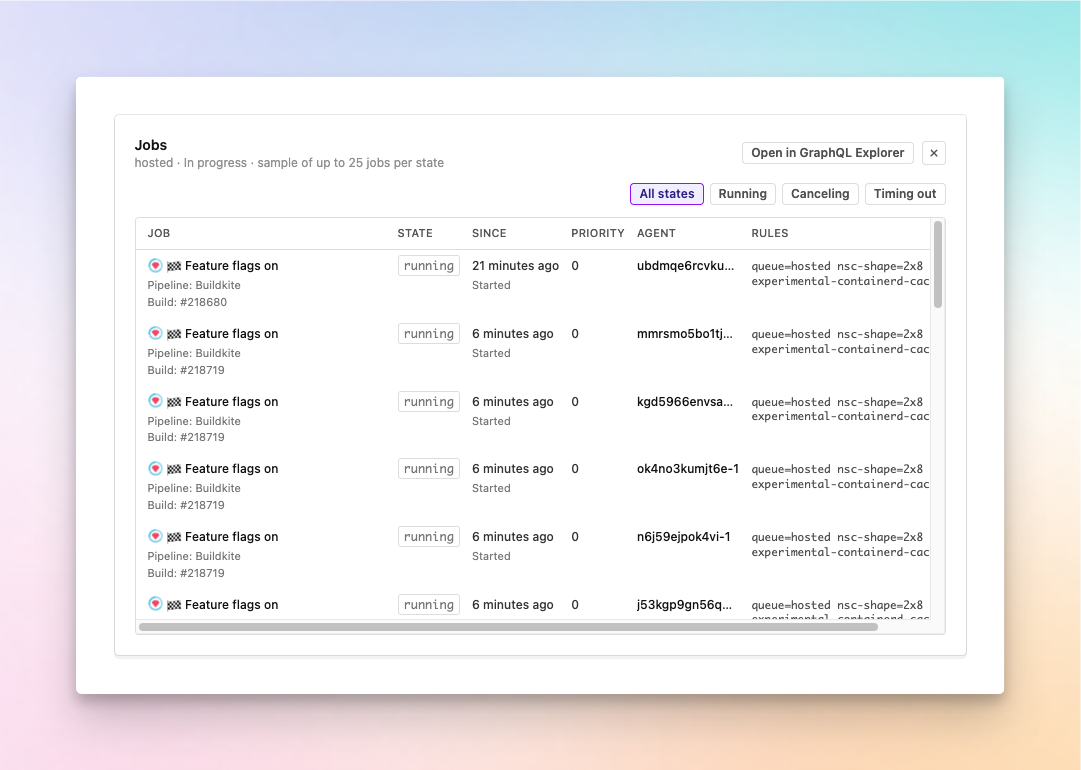The width and height of the screenshot is (1081, 770).
Task: Click agent name ok4no3kumjt6e-1
Action: 687,469
